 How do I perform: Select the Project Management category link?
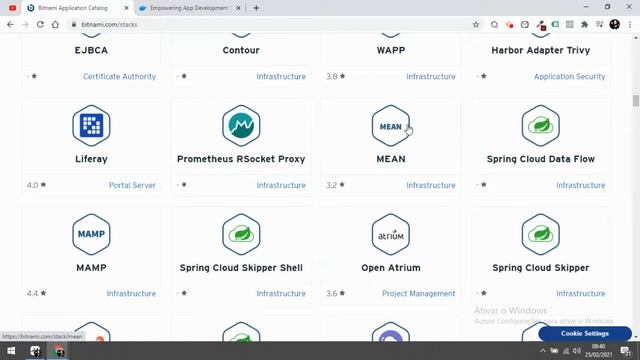[418, 293]
